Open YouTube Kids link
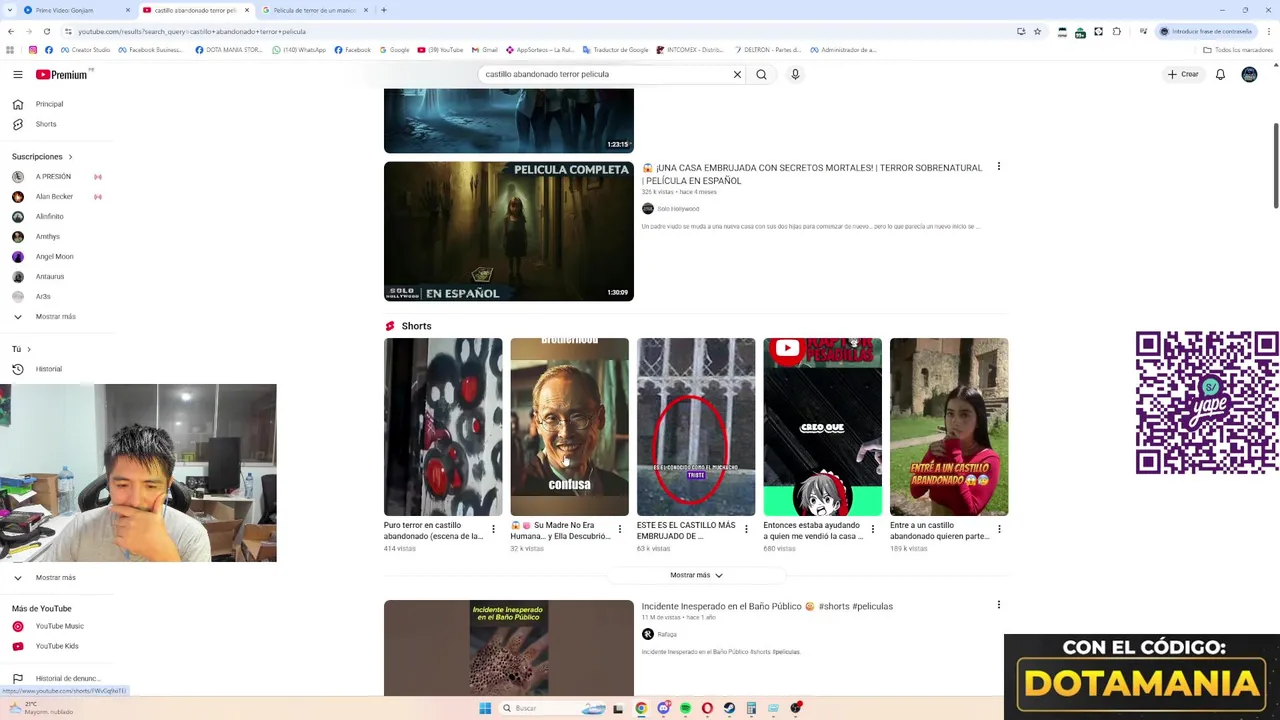 pos(57,646)
